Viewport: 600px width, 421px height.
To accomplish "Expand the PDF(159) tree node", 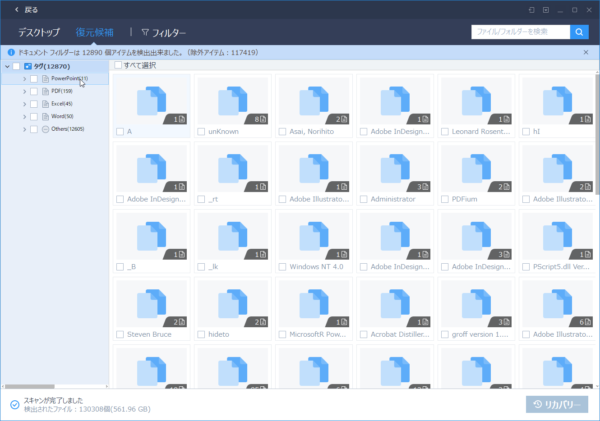I will [24, 91].
